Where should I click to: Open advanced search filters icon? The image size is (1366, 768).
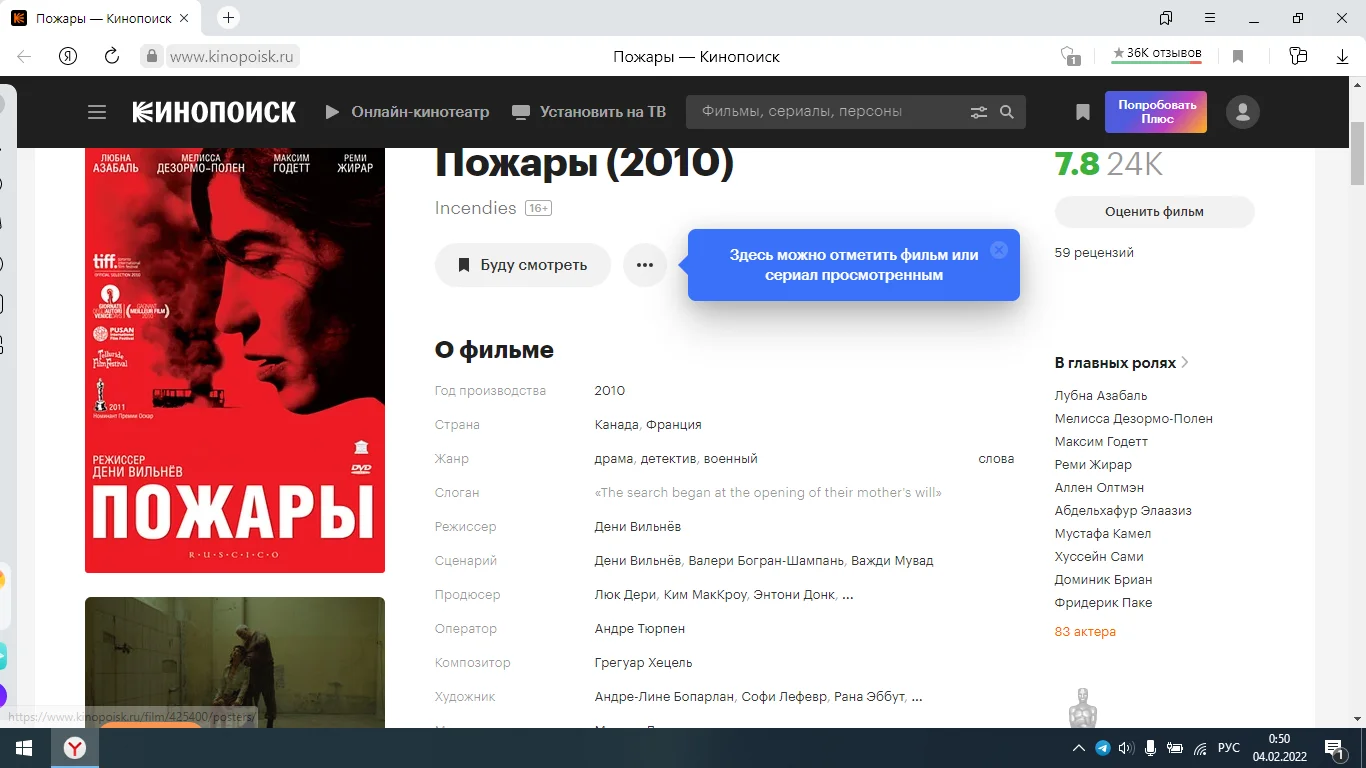(978, 112)
